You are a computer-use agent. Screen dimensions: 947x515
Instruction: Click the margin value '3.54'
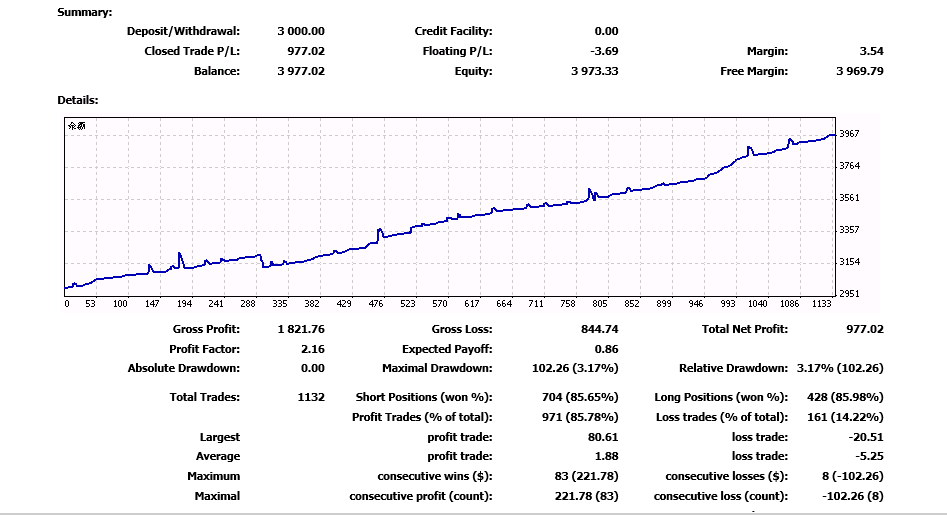click(x=872, y=51)
